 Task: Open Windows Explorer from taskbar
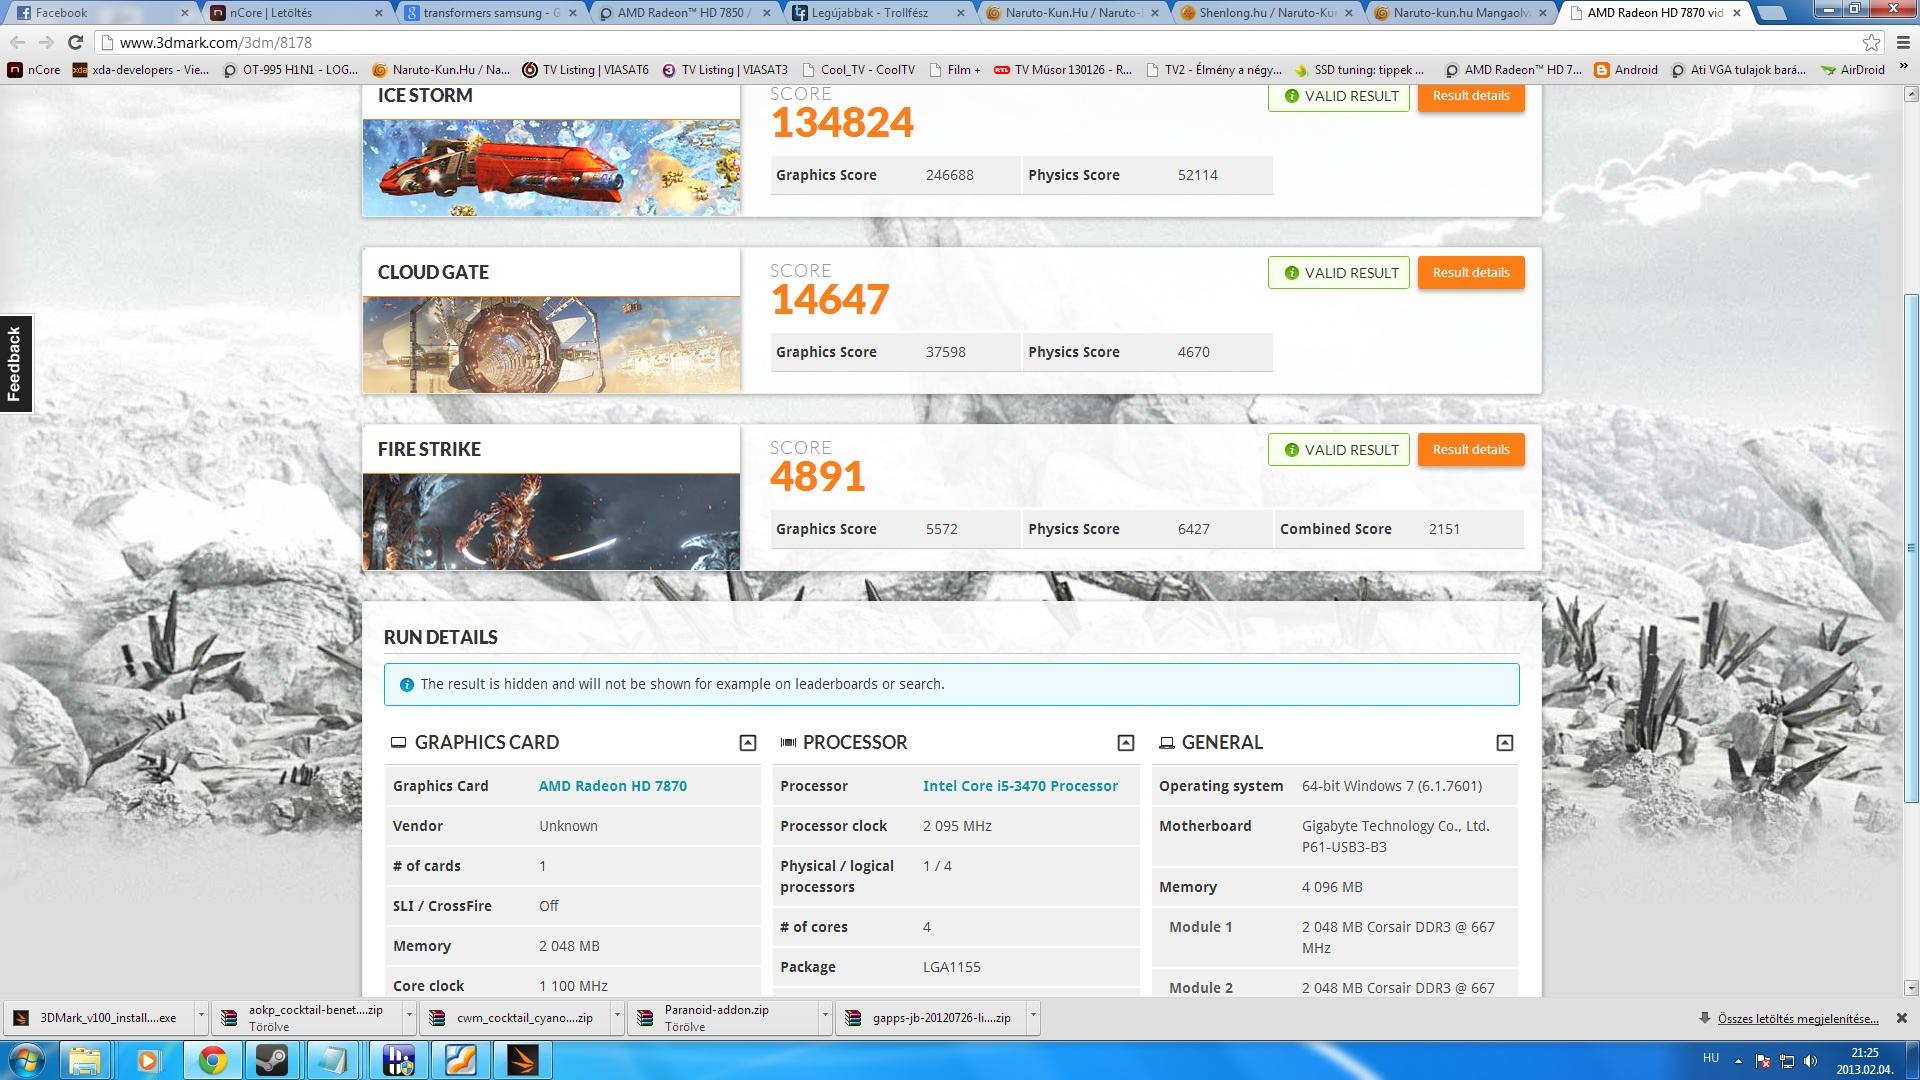click(x=85, y=1060)
